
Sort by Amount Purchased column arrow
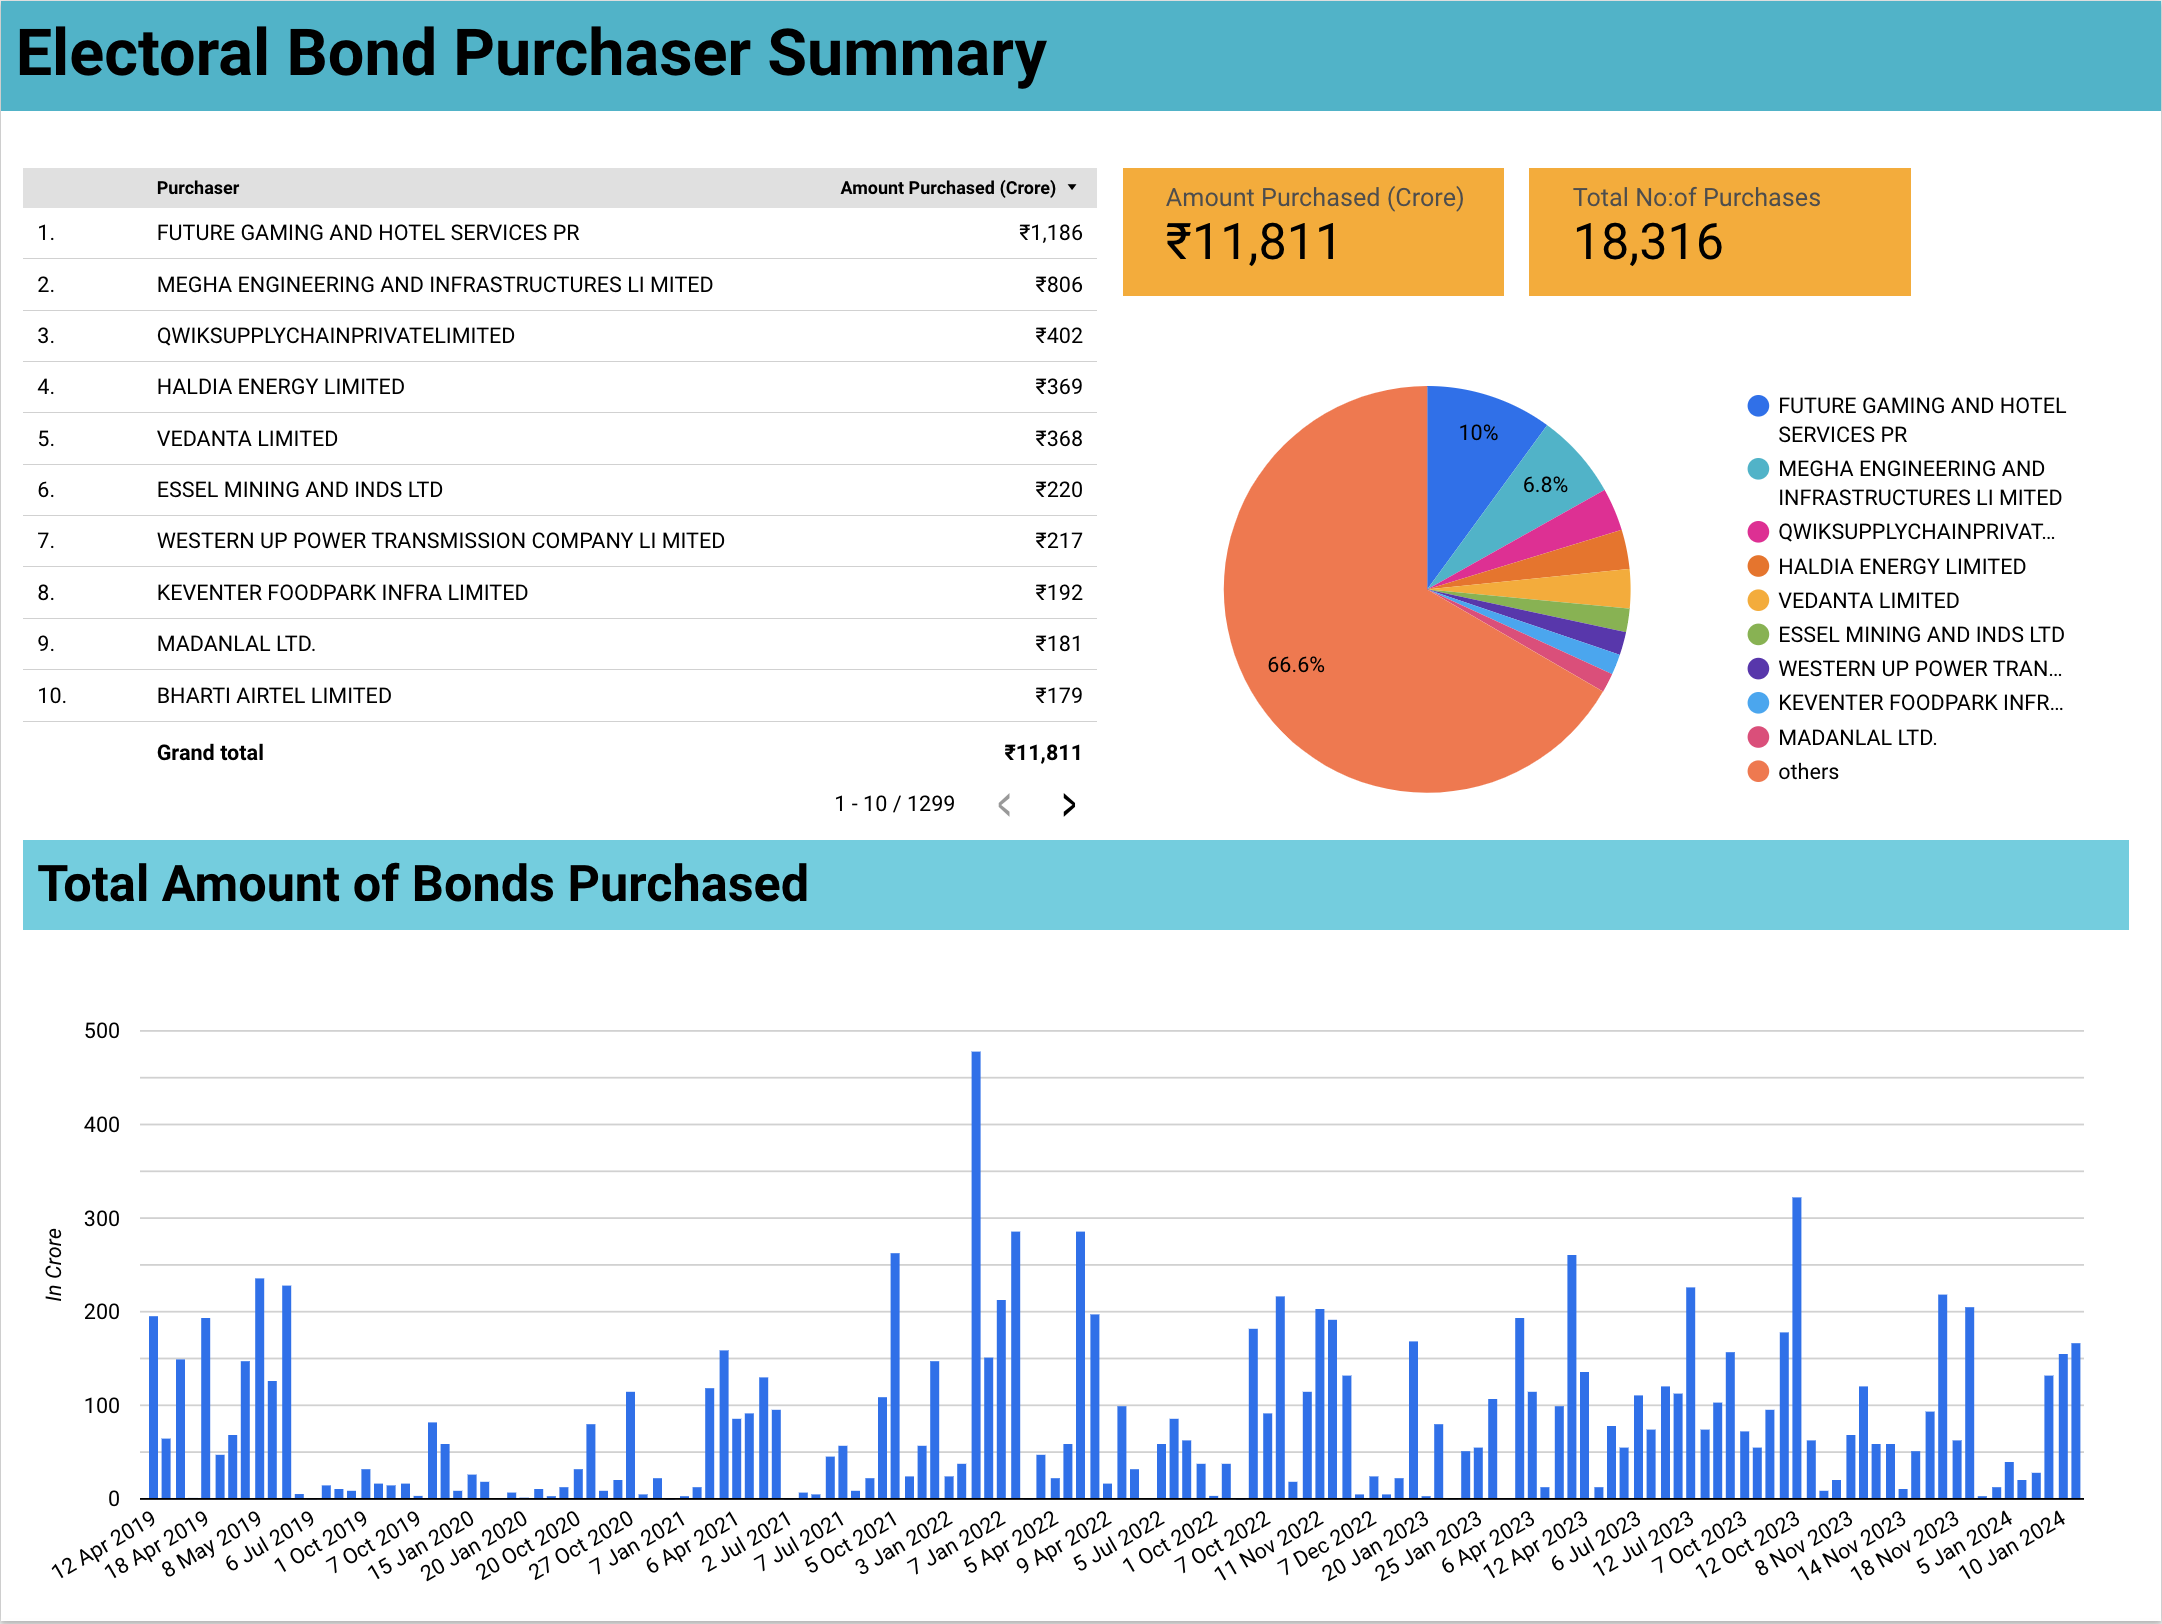1072,188
